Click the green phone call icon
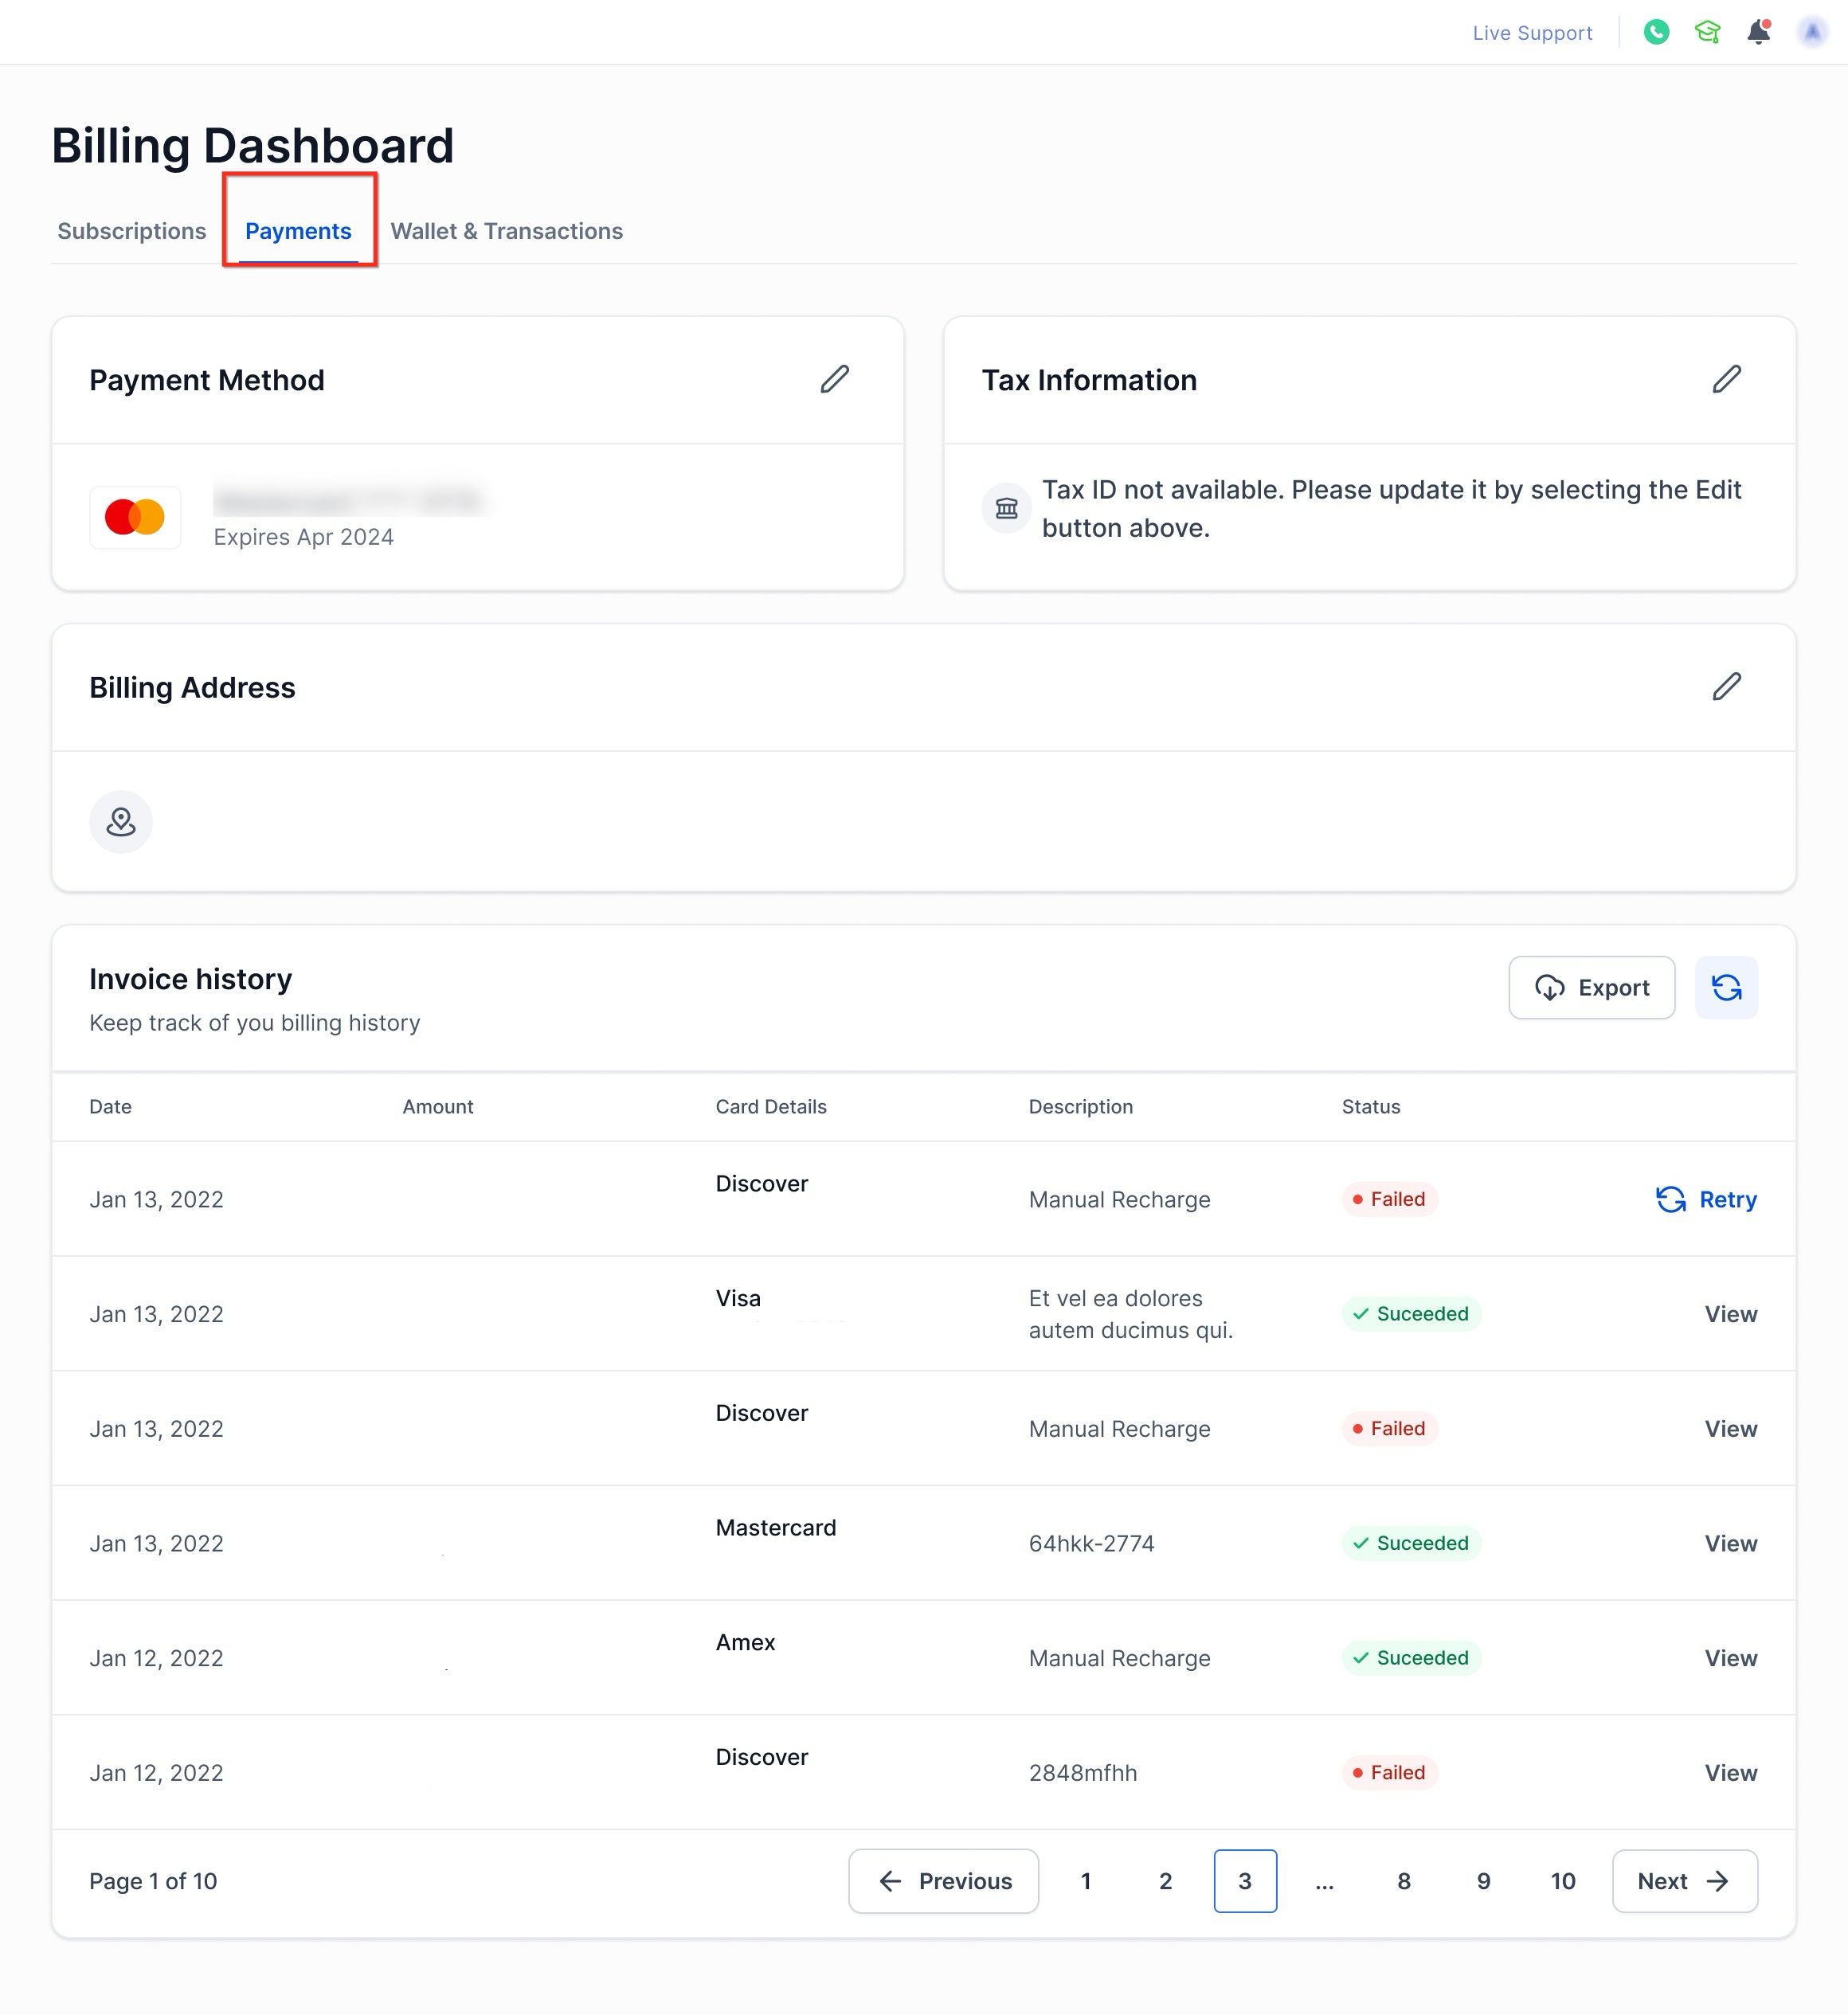This screenshot has width=1848, height=2015. [x=1656, y=32]
